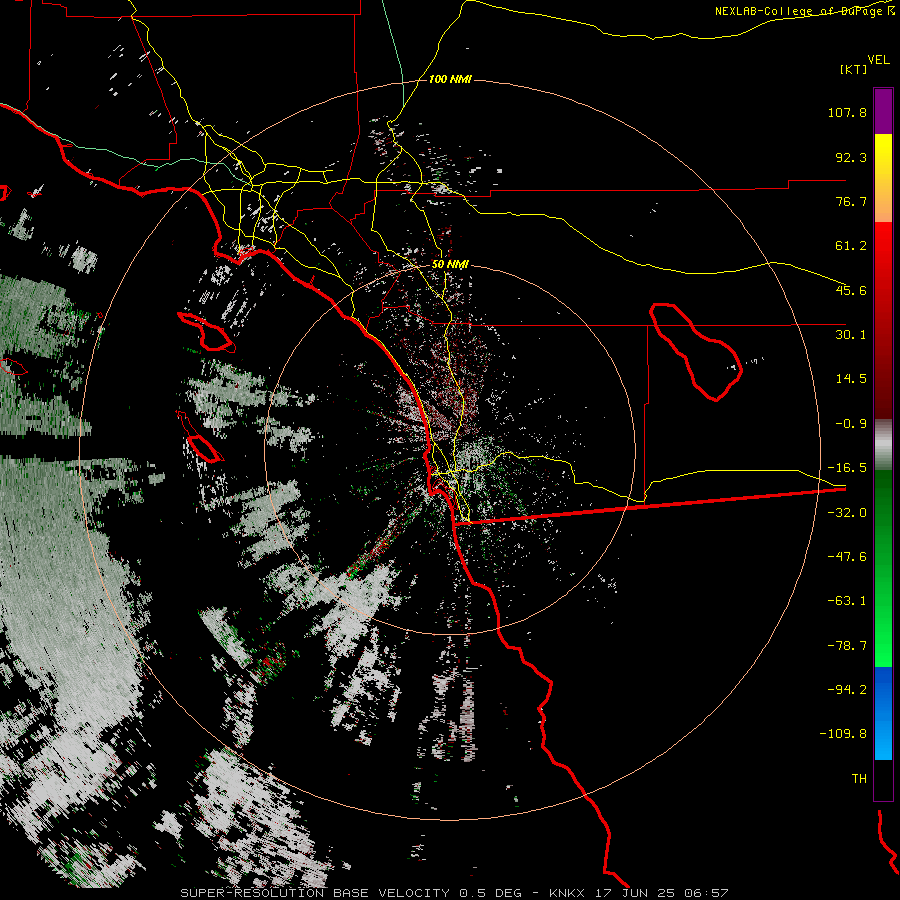Click the gray near-zero color bar segment
Screen dimensions: 900x900
883,445
